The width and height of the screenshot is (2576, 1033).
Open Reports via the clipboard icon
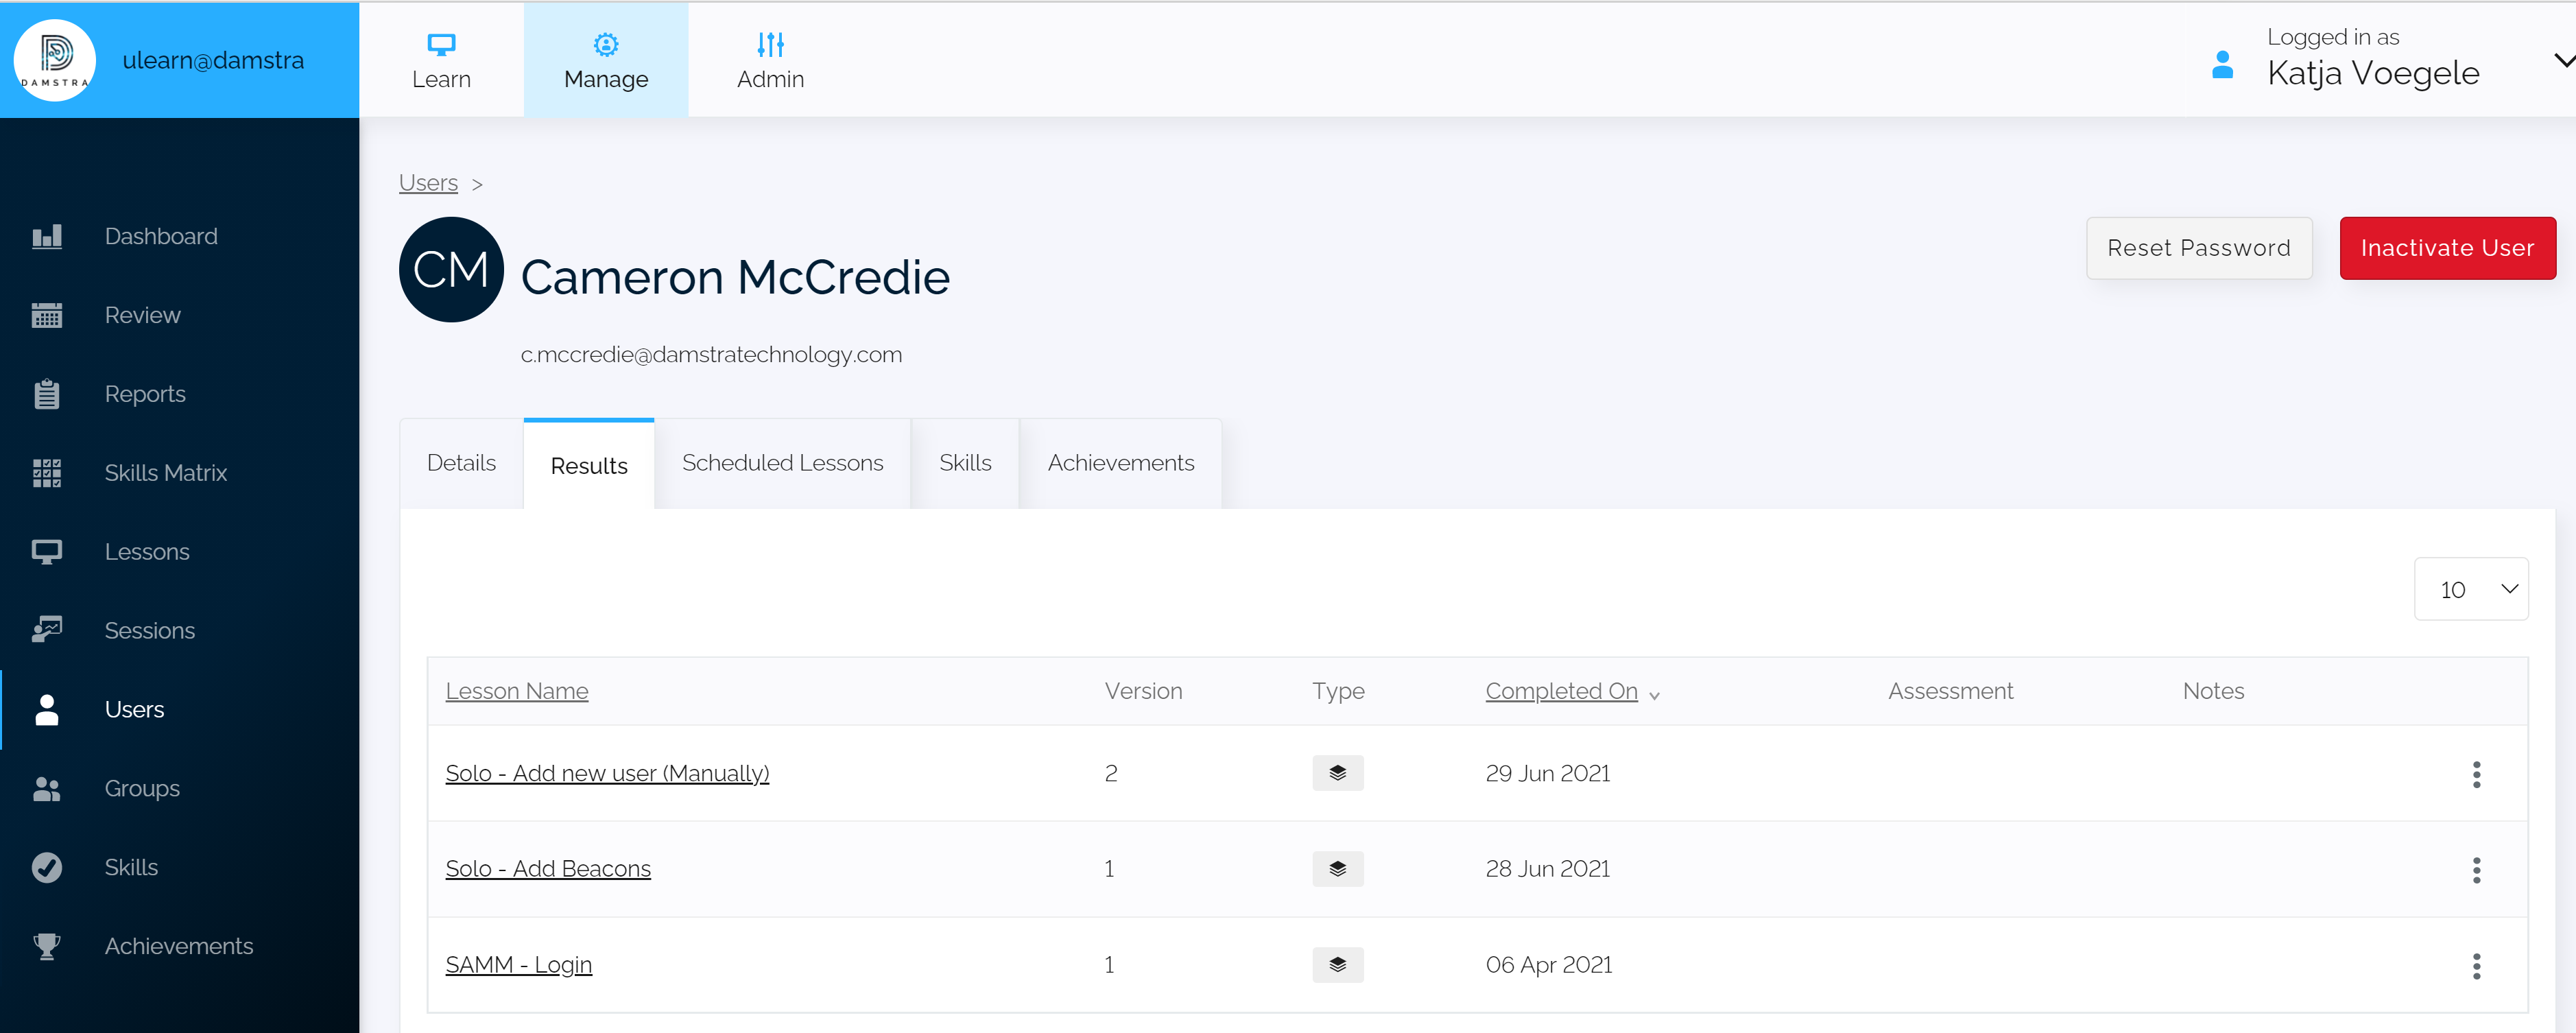pos(46,394)
